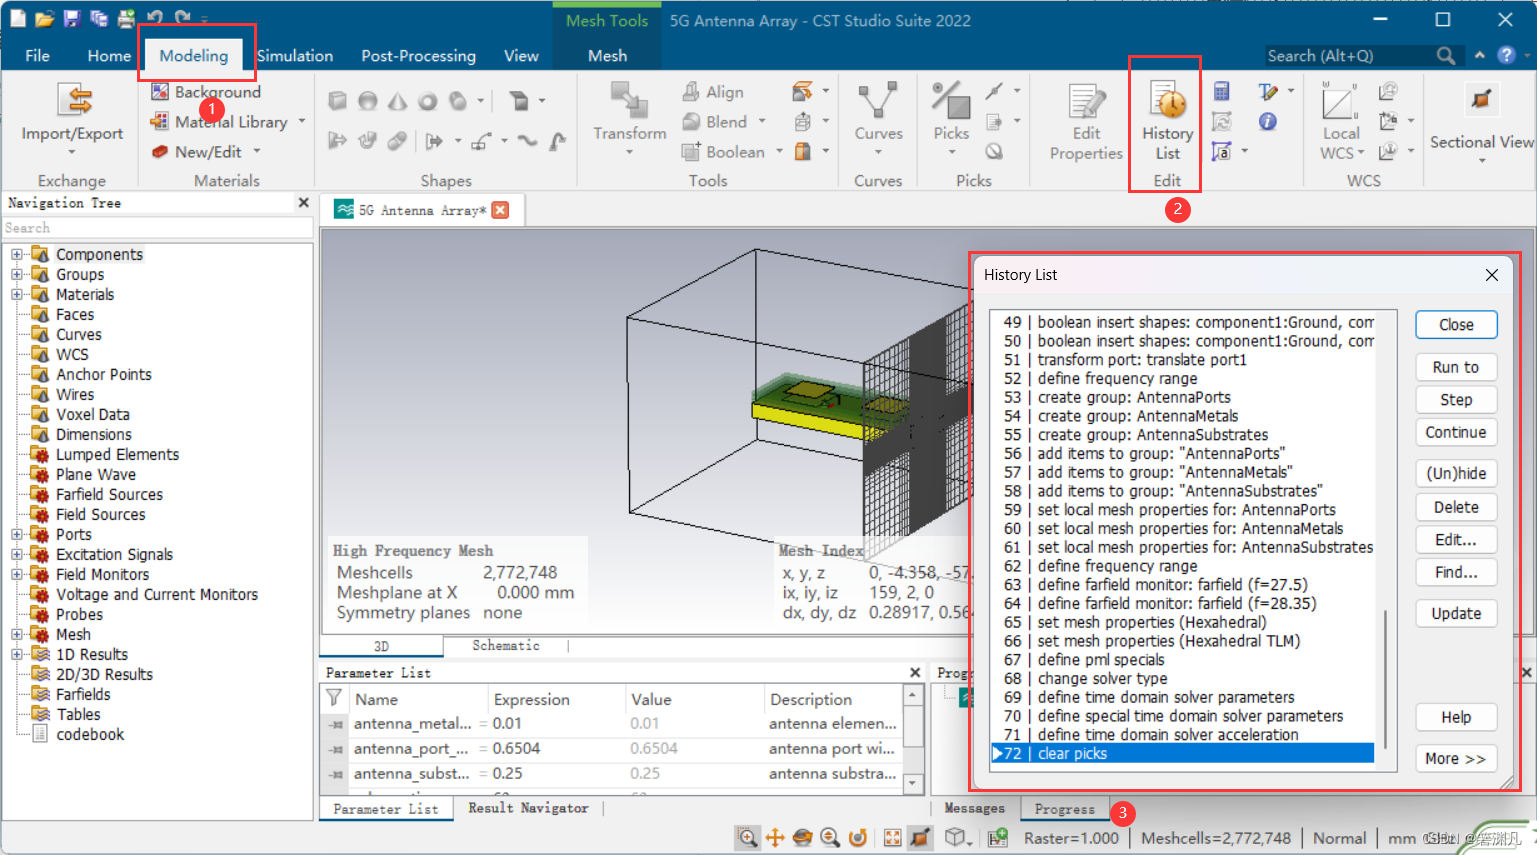
Task: Select Lumped Elements in Navigation Tree
Action: click(x=117, y=455)
